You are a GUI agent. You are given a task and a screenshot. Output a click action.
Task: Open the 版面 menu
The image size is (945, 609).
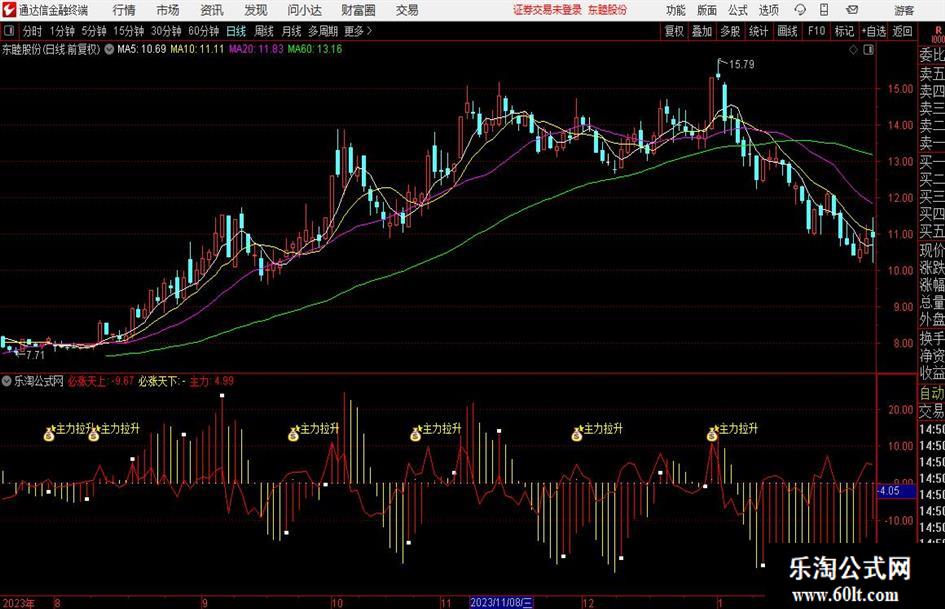707,10
